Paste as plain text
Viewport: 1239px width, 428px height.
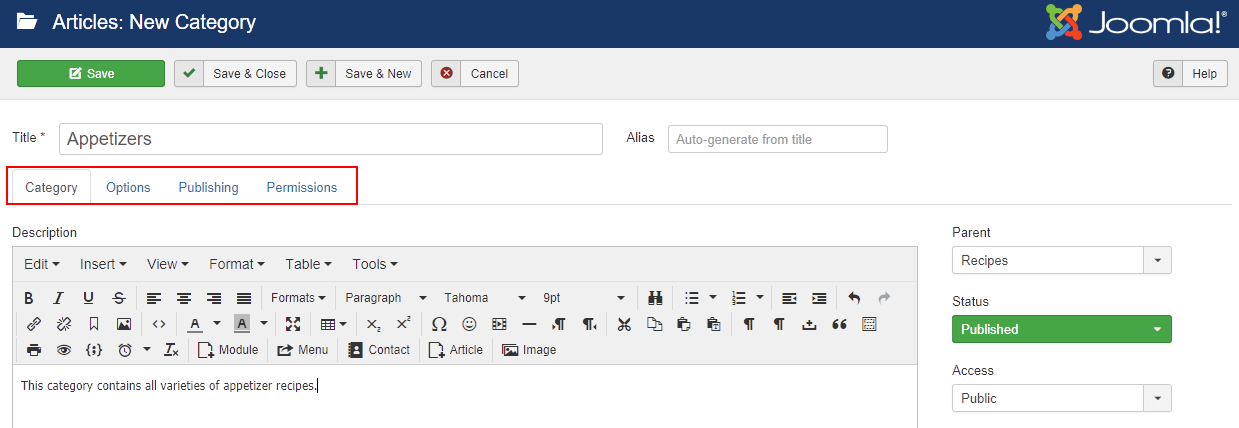(713, 324)
